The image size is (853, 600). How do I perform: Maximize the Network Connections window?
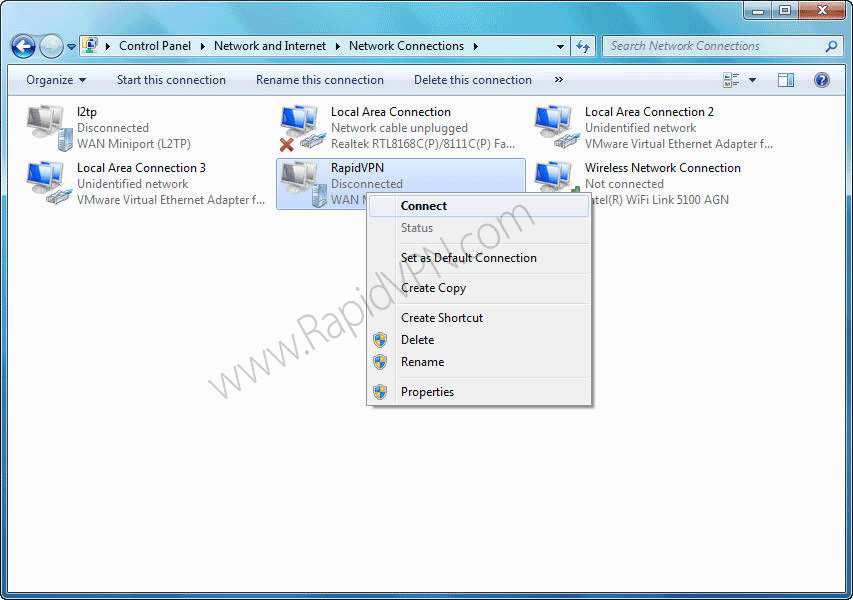point(784,10)
